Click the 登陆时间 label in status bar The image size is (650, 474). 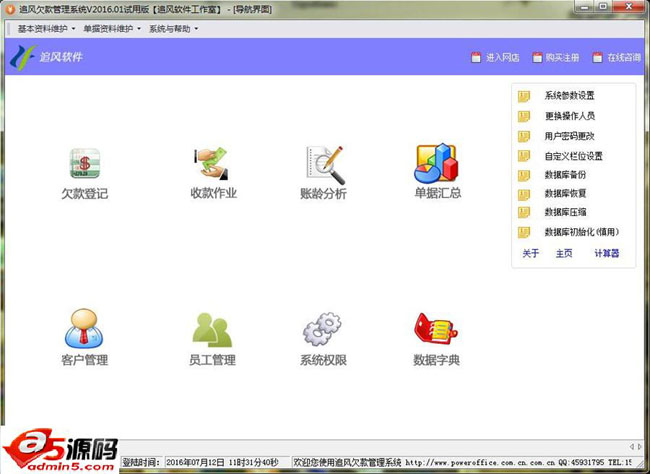tap(141, 462)
